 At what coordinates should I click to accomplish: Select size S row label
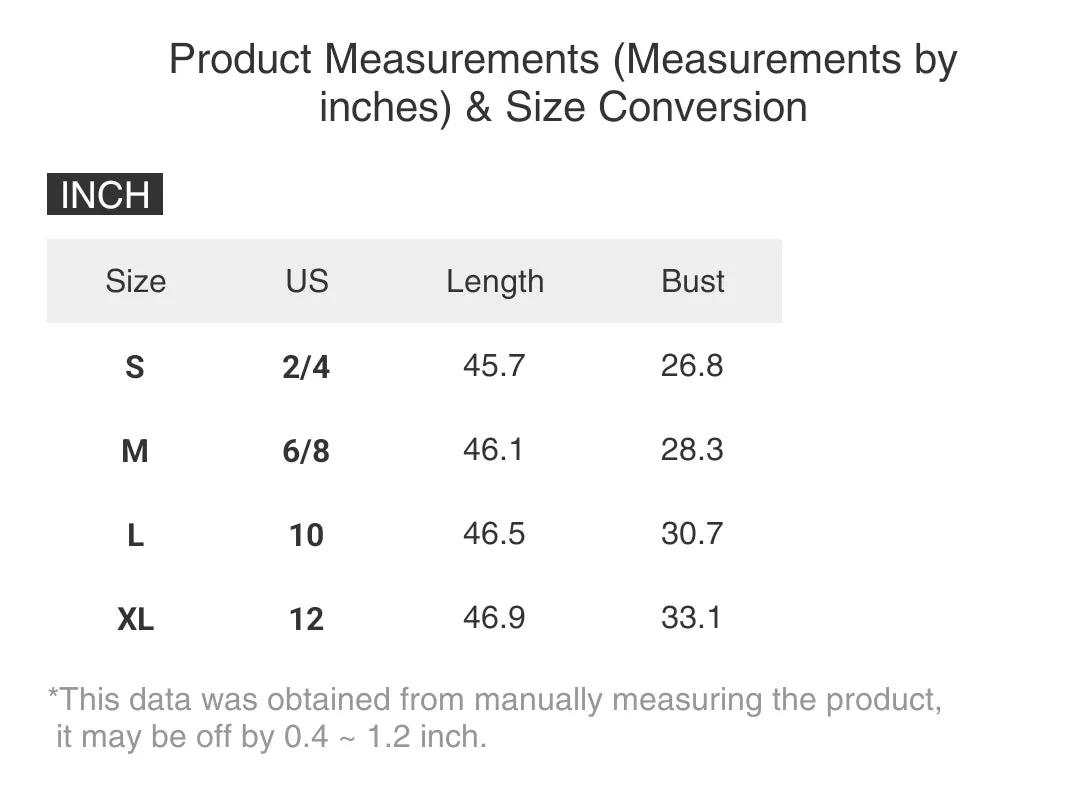[x=135, y=366]
